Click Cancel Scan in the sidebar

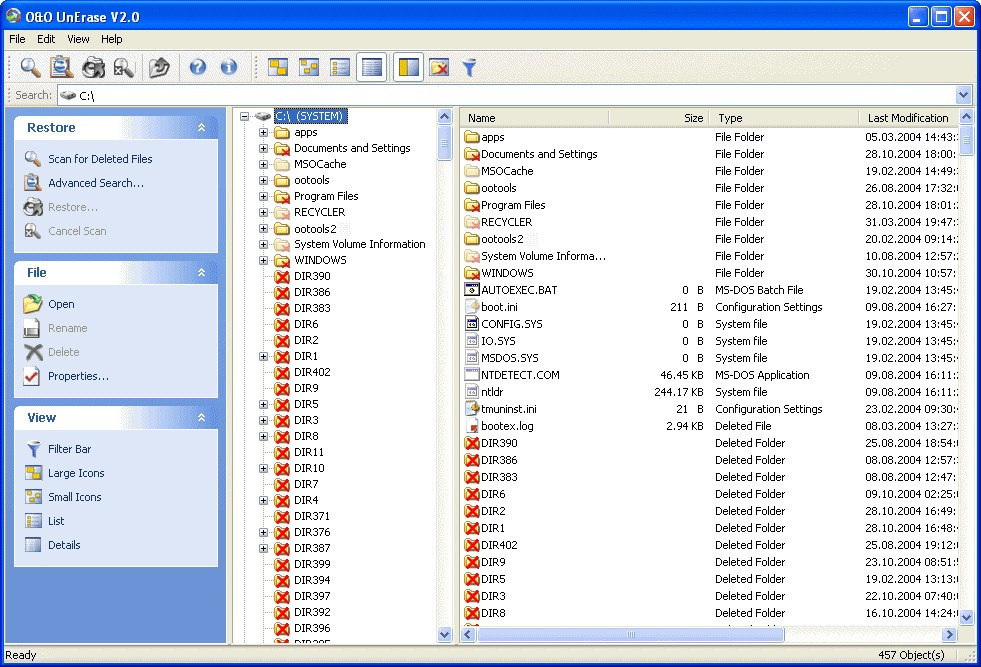(x=77, y=231)
